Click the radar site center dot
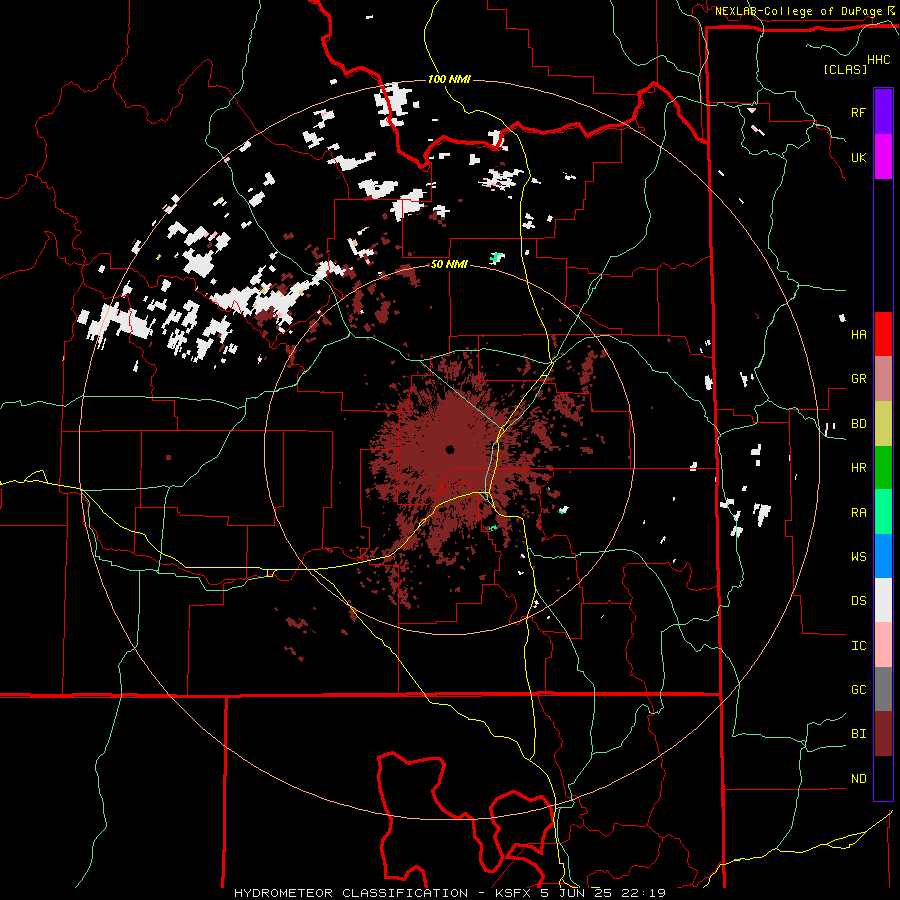 (449, 449)
